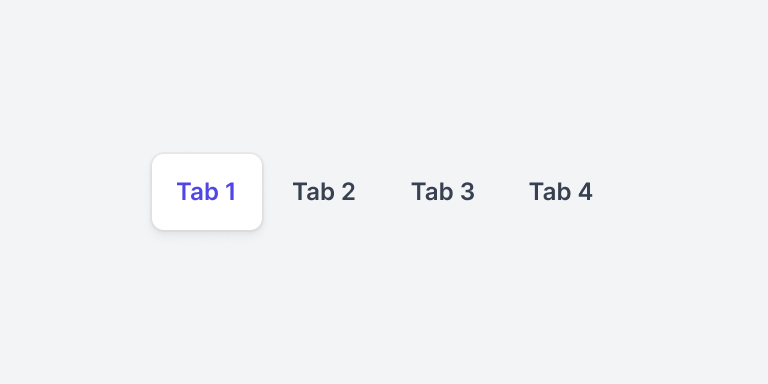768x384 pixels.
Task: Click the active purple Tab 1 label
Action: click(x=207, y=192)
